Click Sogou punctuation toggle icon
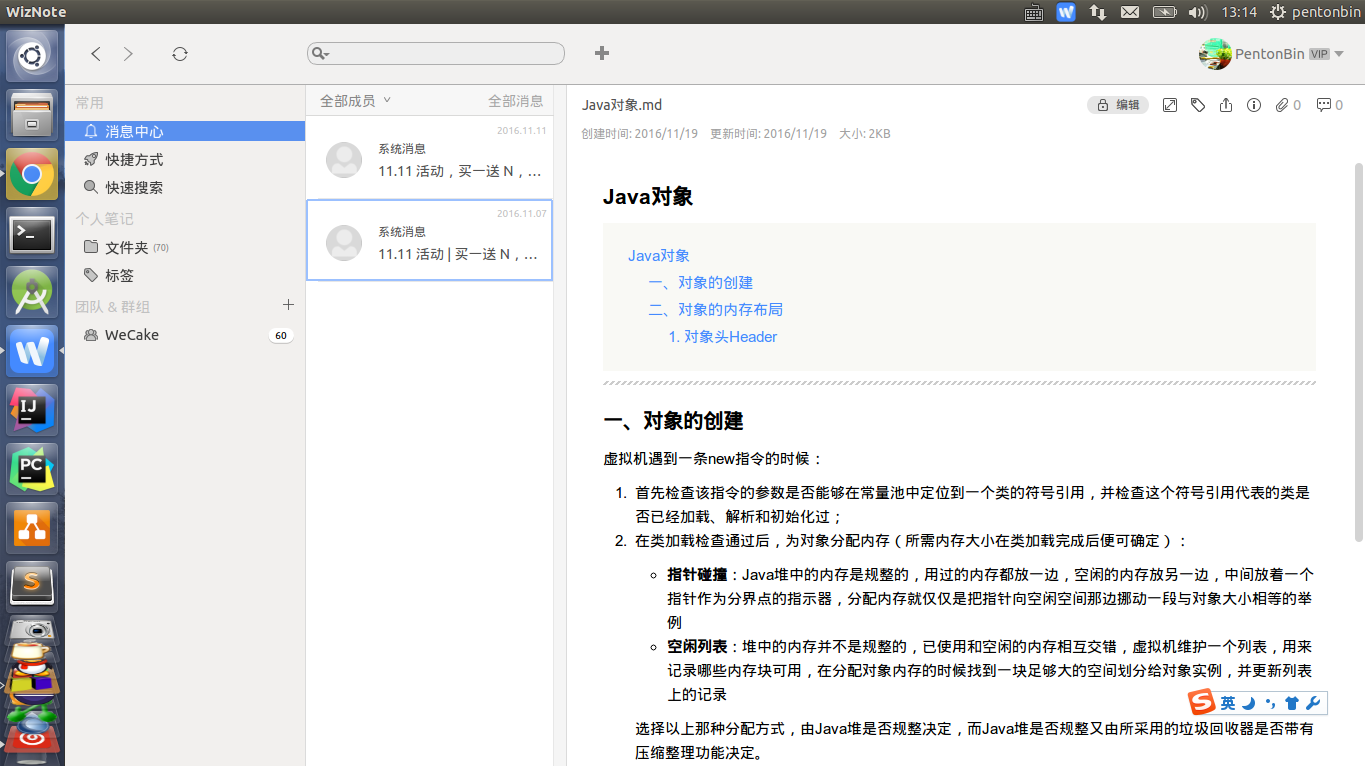This screenshot has height=766, width=1365. click(x=1270, y=703)
